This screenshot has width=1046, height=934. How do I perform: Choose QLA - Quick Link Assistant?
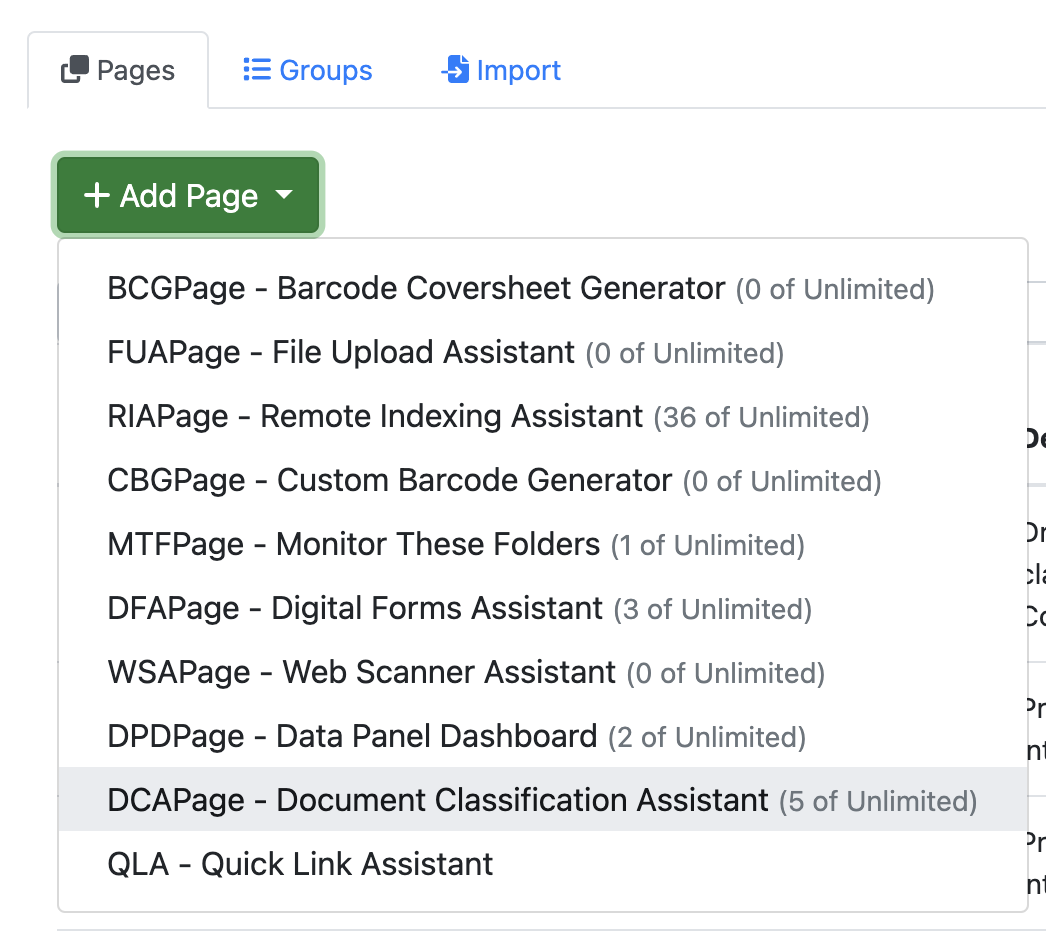[300, 864]
